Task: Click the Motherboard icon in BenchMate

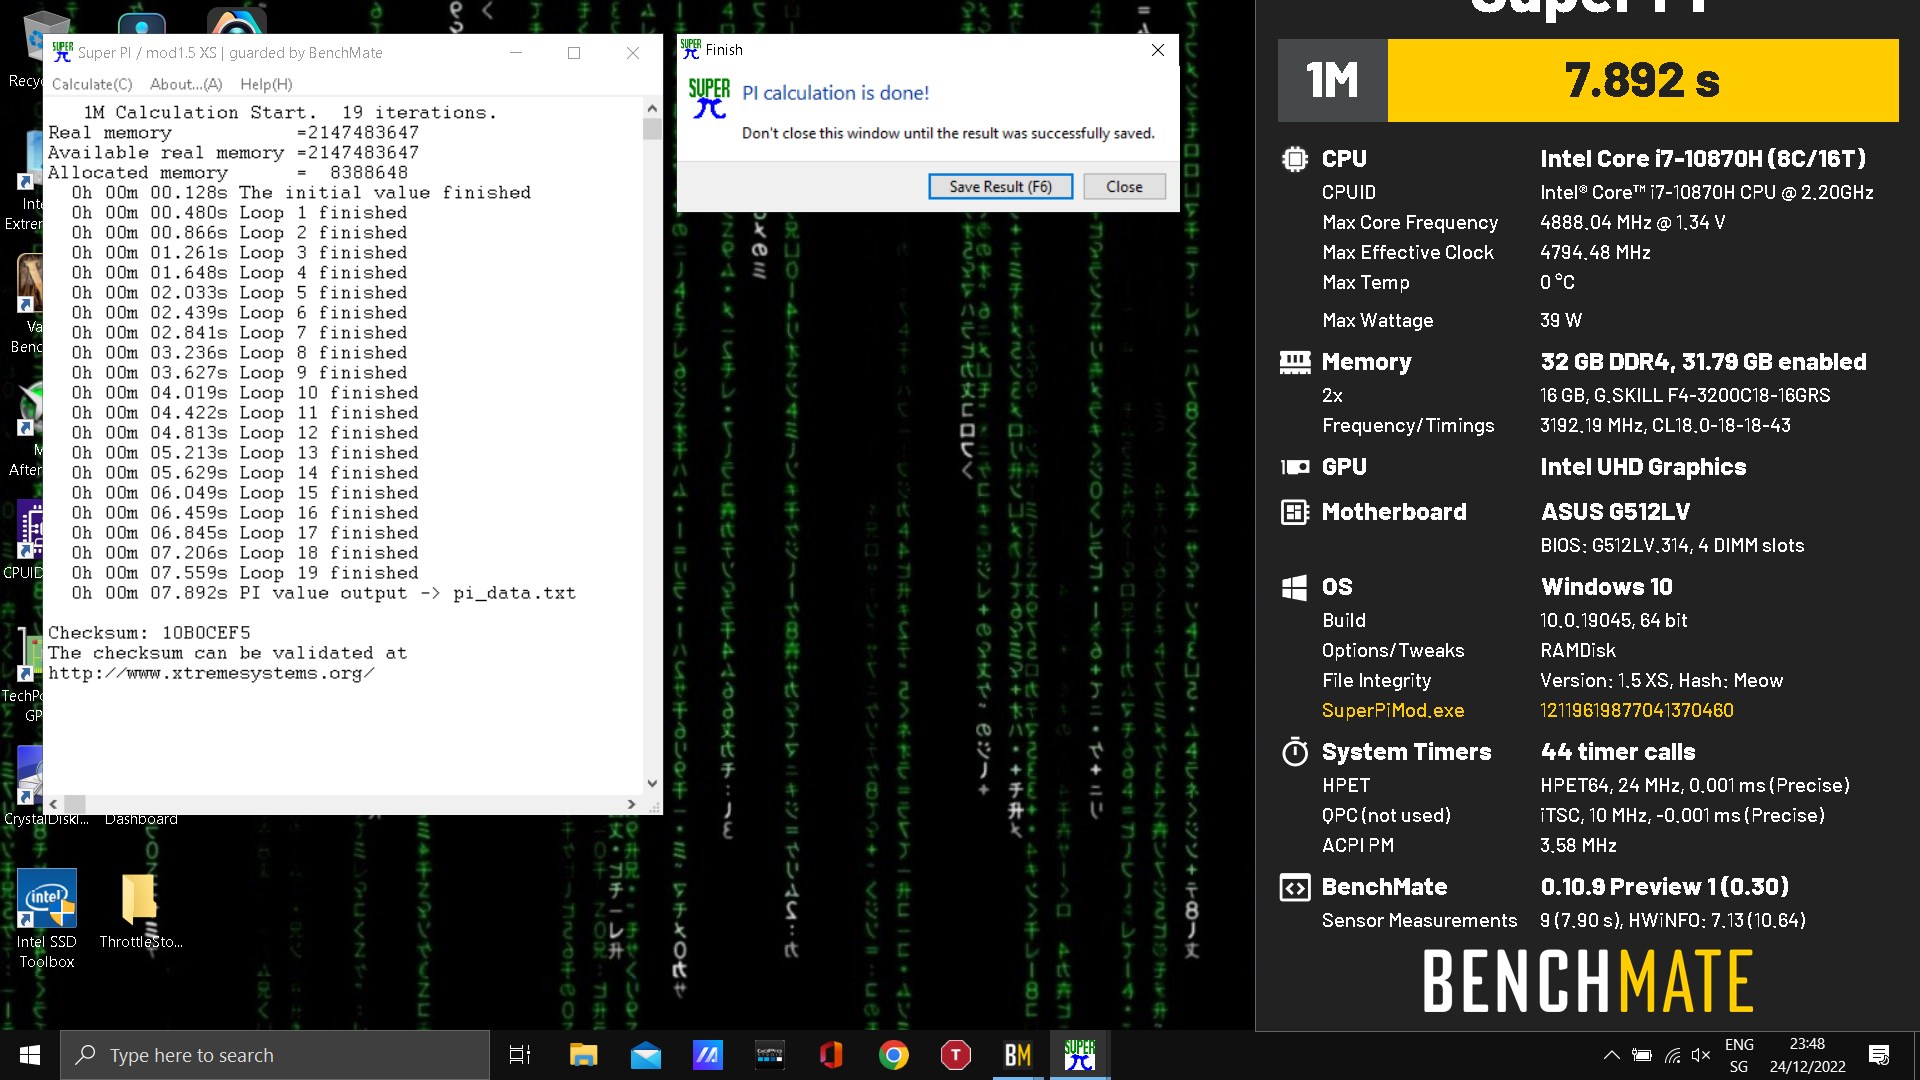Action: [x=1295, y=512]
